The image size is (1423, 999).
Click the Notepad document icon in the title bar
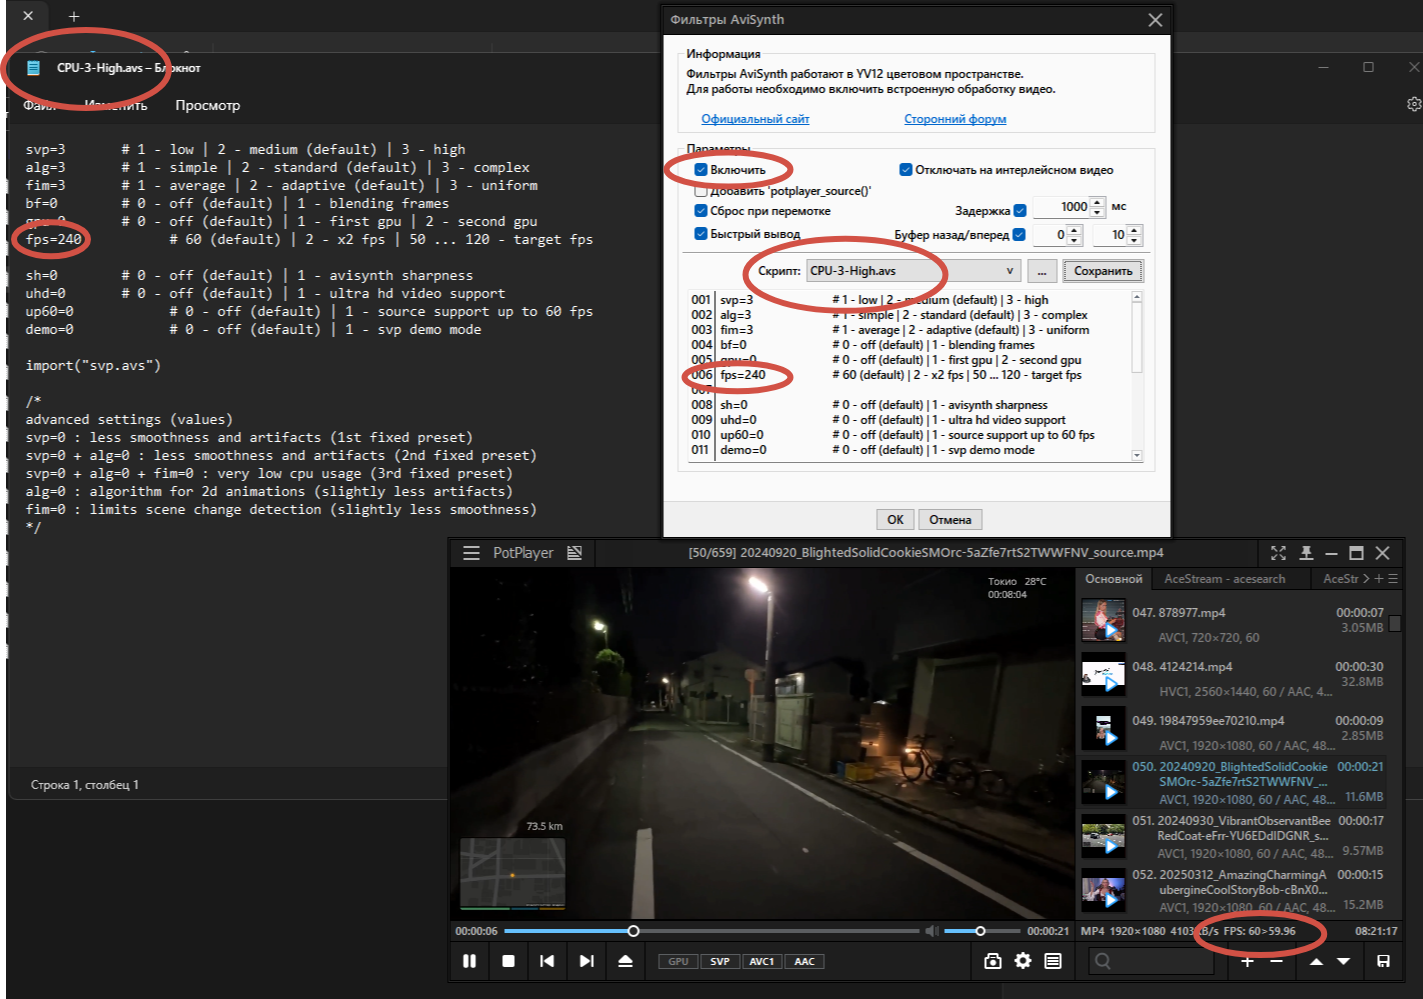pyautogui.click(x=33, y=68)
